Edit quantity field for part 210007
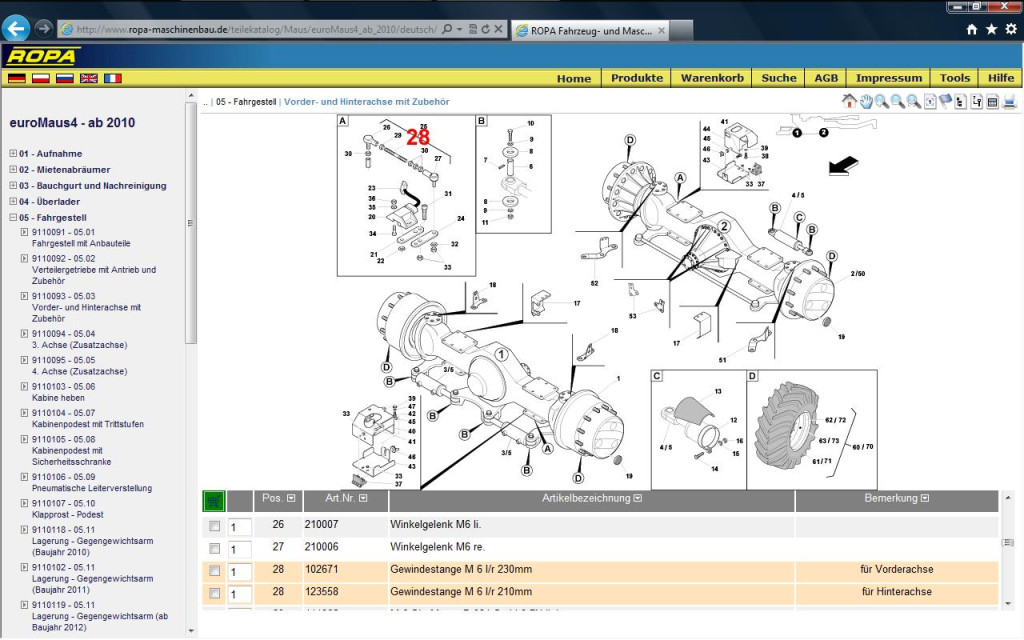 click(x=240, y=527)
